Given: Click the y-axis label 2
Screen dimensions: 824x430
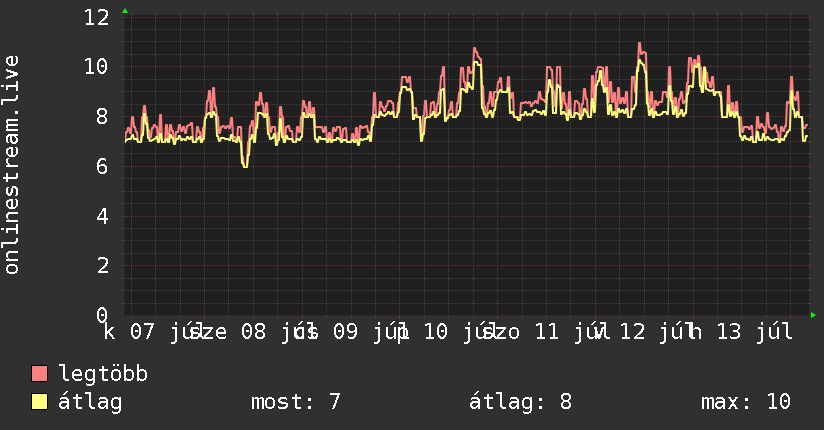Looking at the screenshot, I should [x=102, y=265].
